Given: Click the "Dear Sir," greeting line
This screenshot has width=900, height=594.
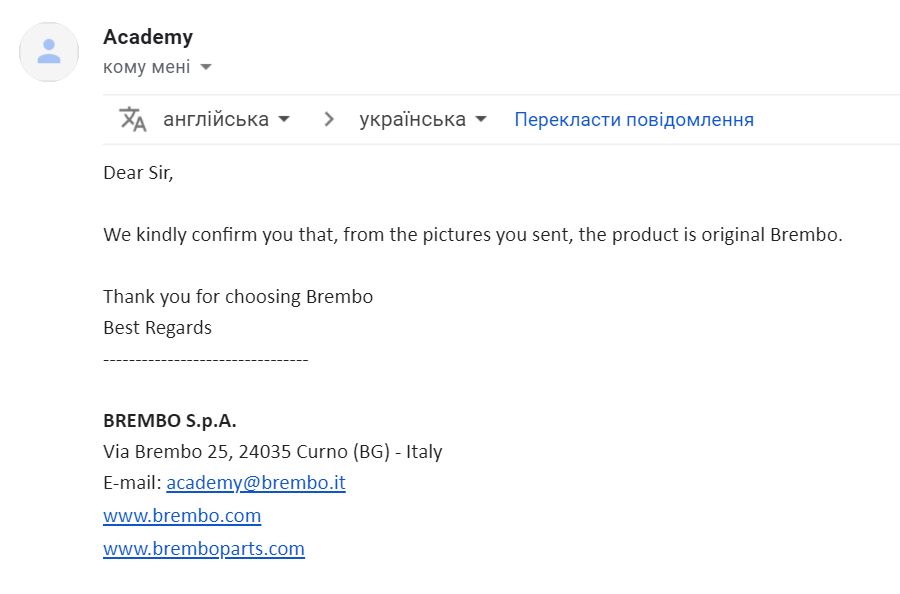Looking at the screenshot, I should pos(138,172).
